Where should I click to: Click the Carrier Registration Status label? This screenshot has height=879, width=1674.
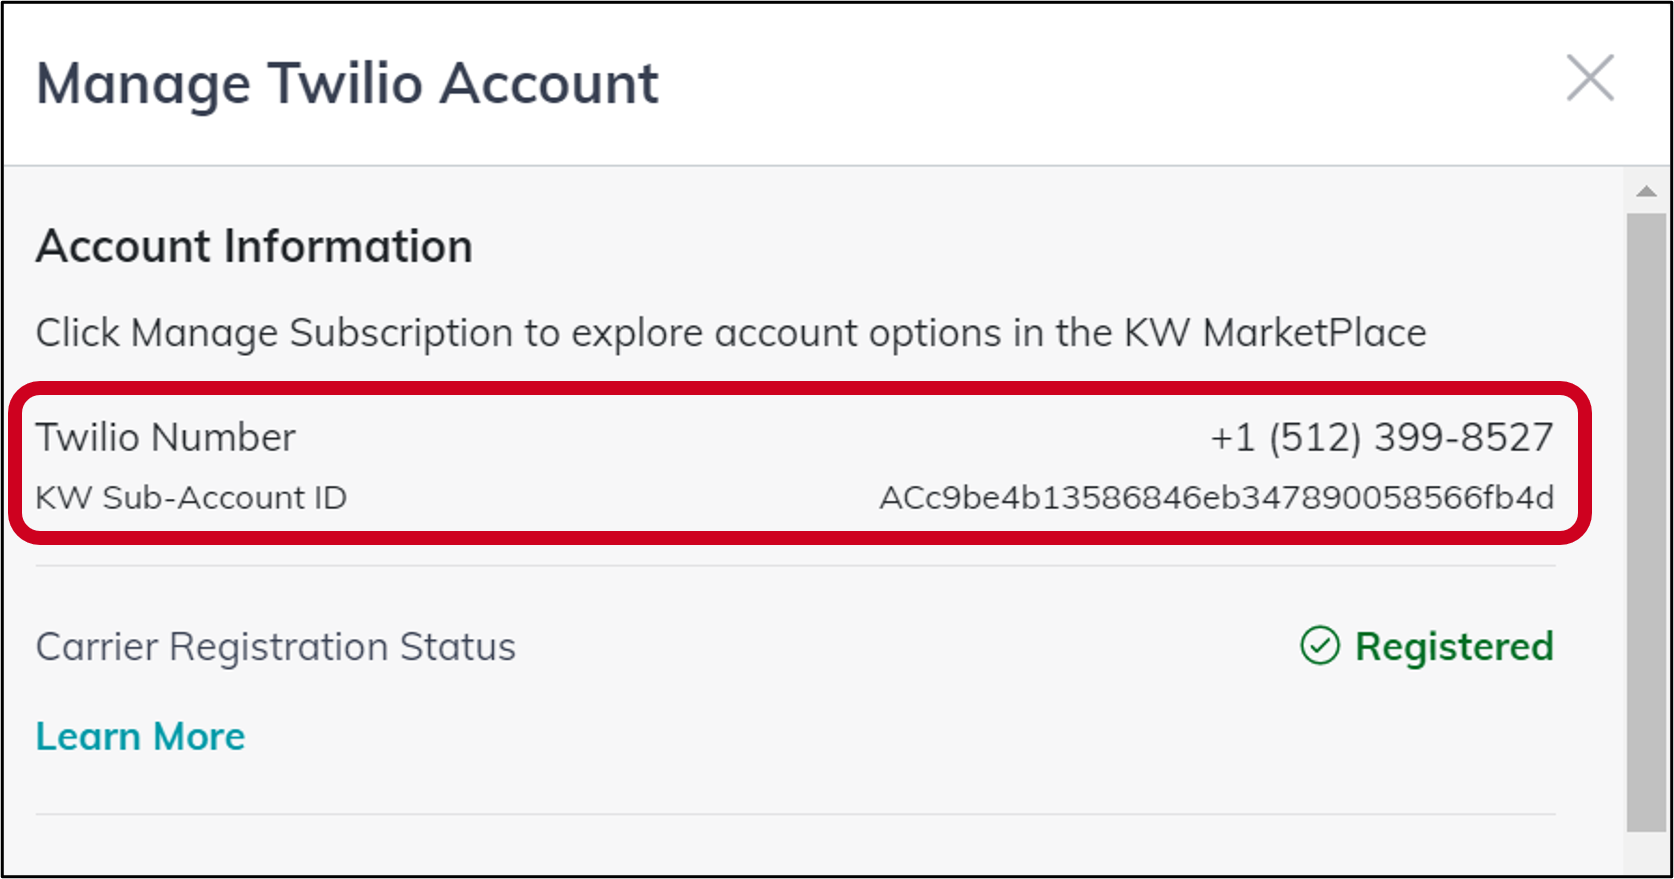tap(276, 647)
